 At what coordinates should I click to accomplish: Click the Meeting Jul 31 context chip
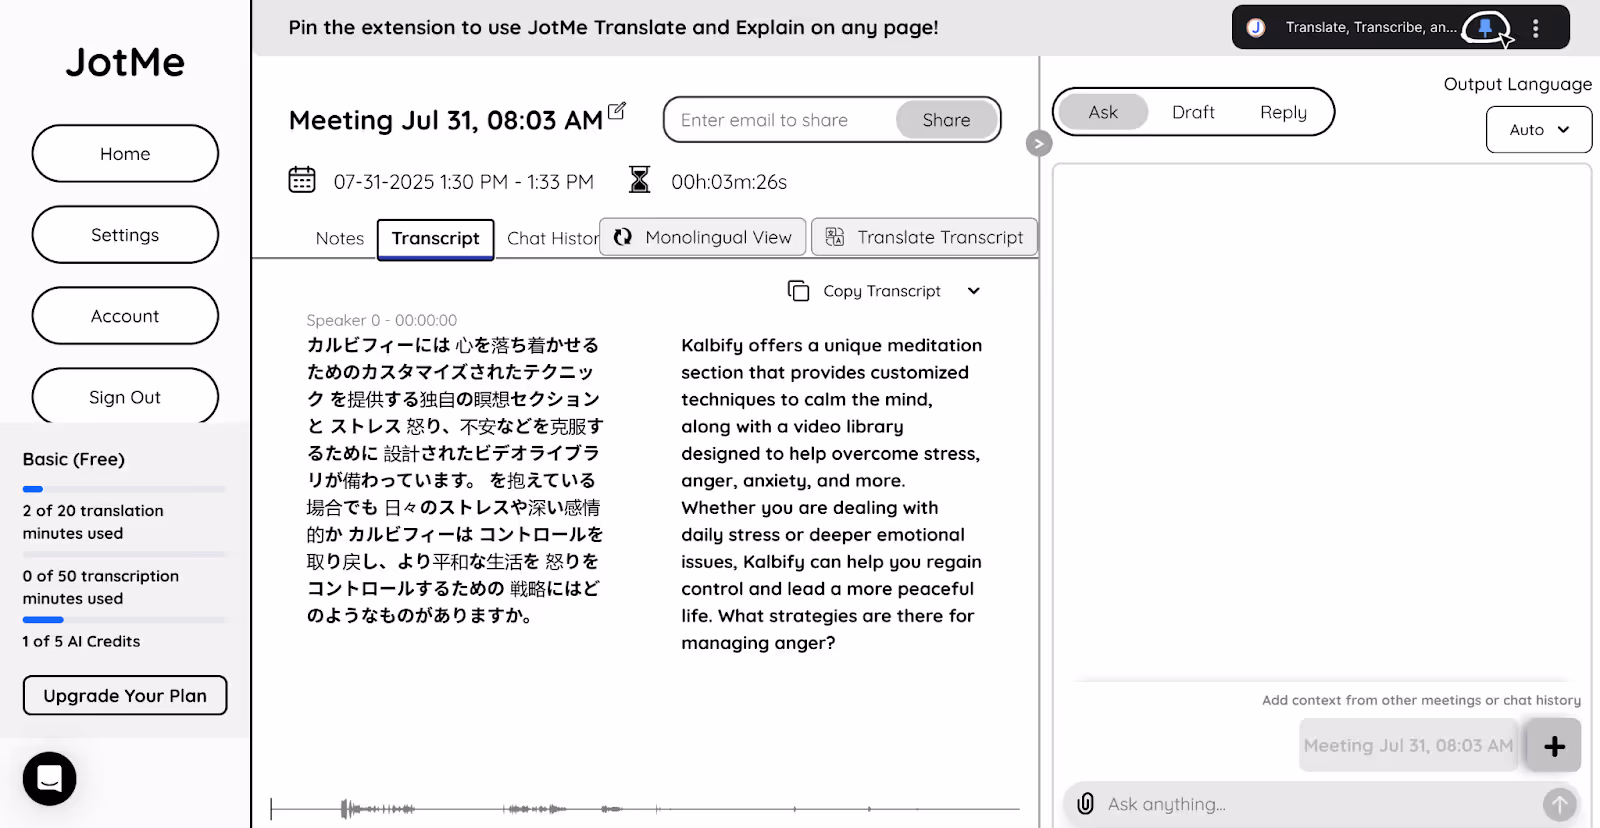pos(1408,746)
